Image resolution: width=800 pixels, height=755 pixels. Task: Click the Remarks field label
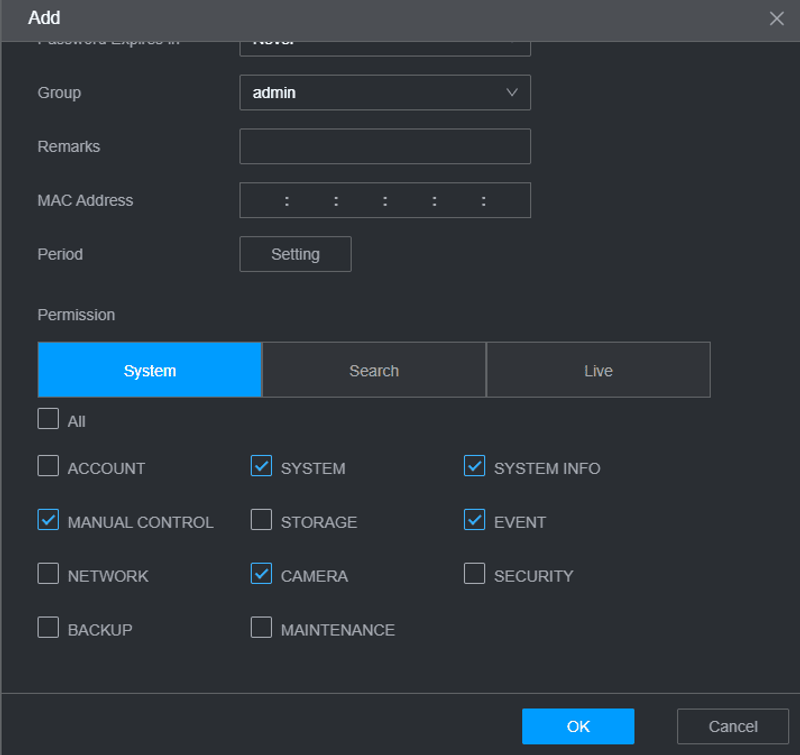(69, 146)
